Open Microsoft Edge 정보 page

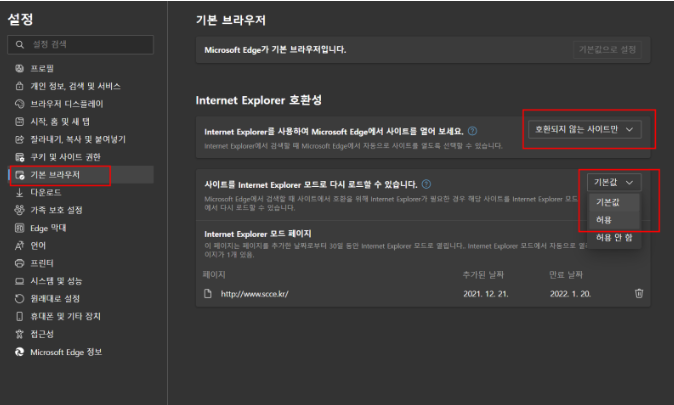[x=66, y=352]
